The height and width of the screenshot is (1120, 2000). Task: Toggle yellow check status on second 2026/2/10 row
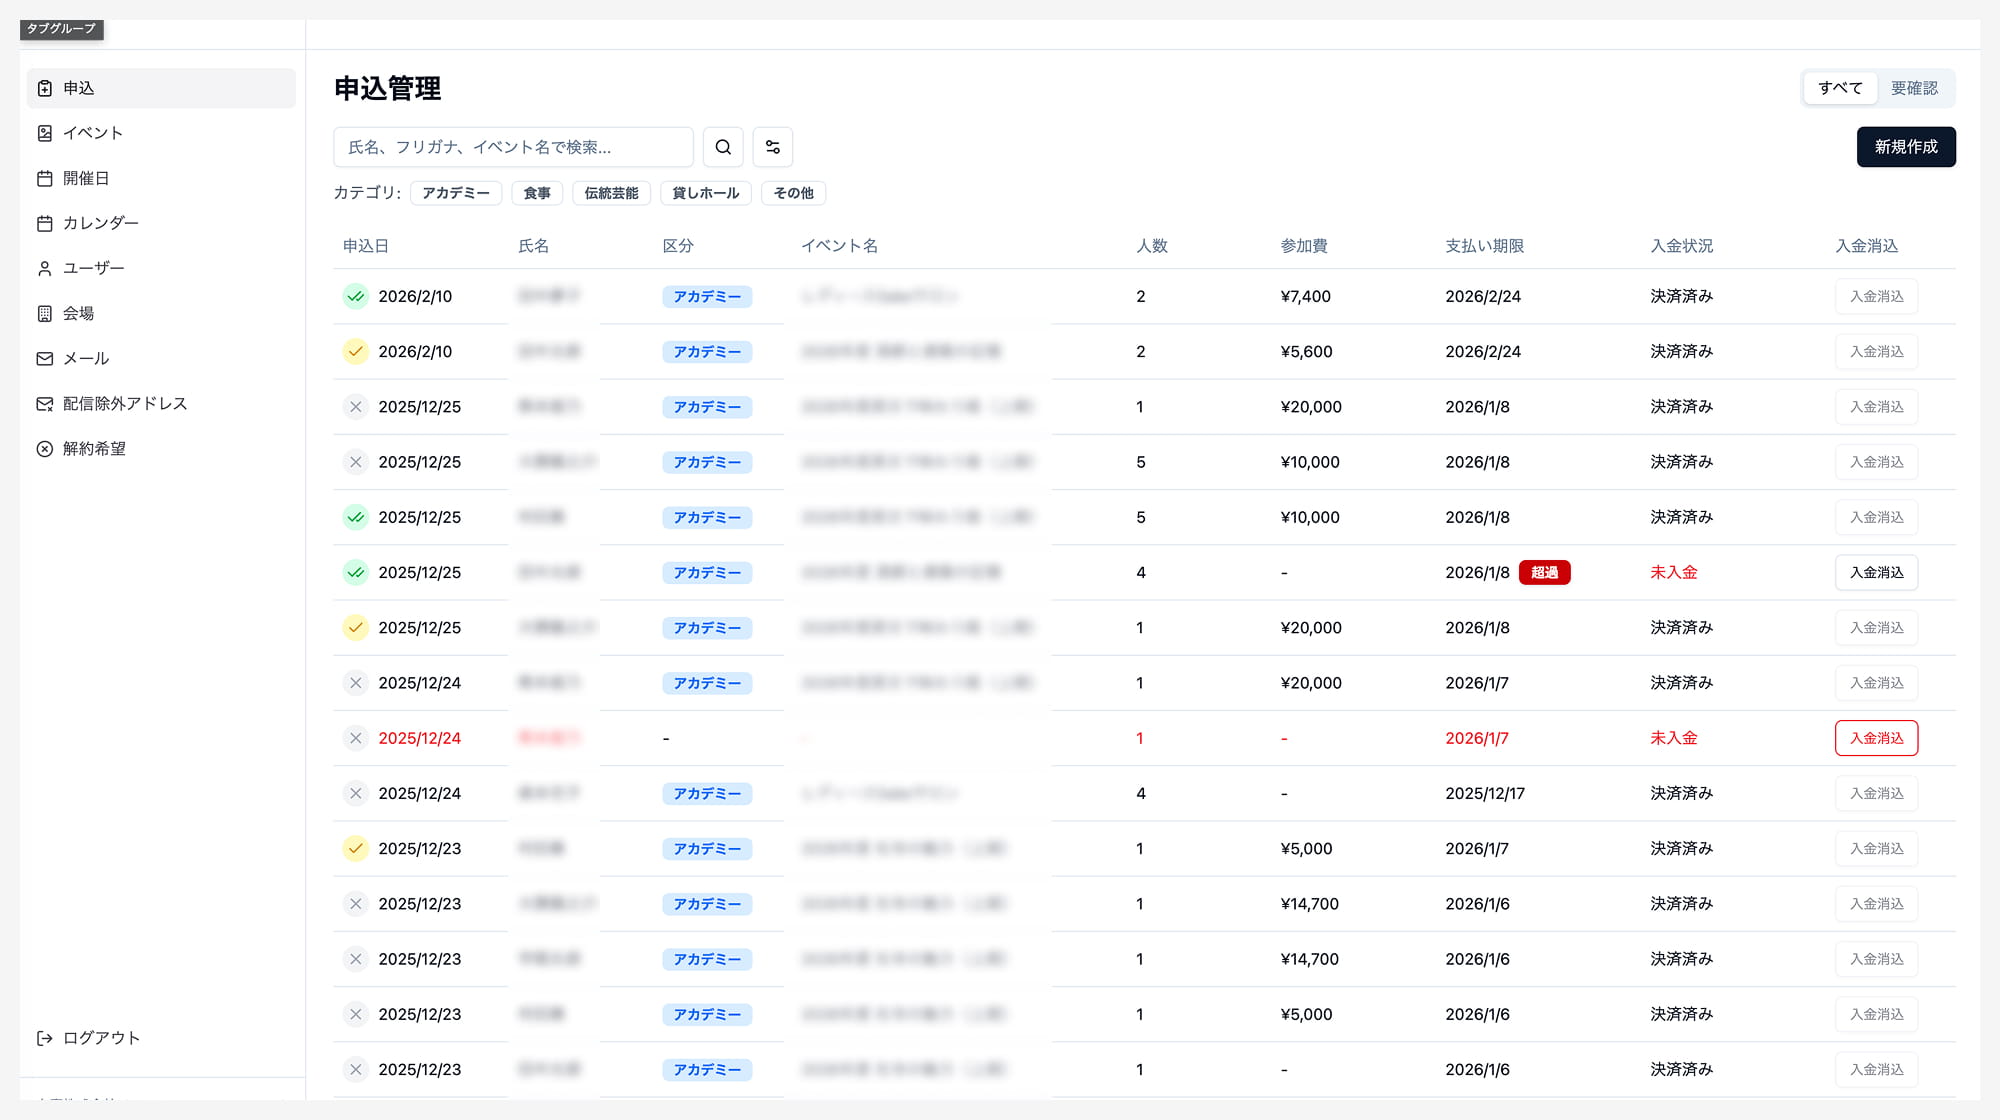tap(355, 351)
